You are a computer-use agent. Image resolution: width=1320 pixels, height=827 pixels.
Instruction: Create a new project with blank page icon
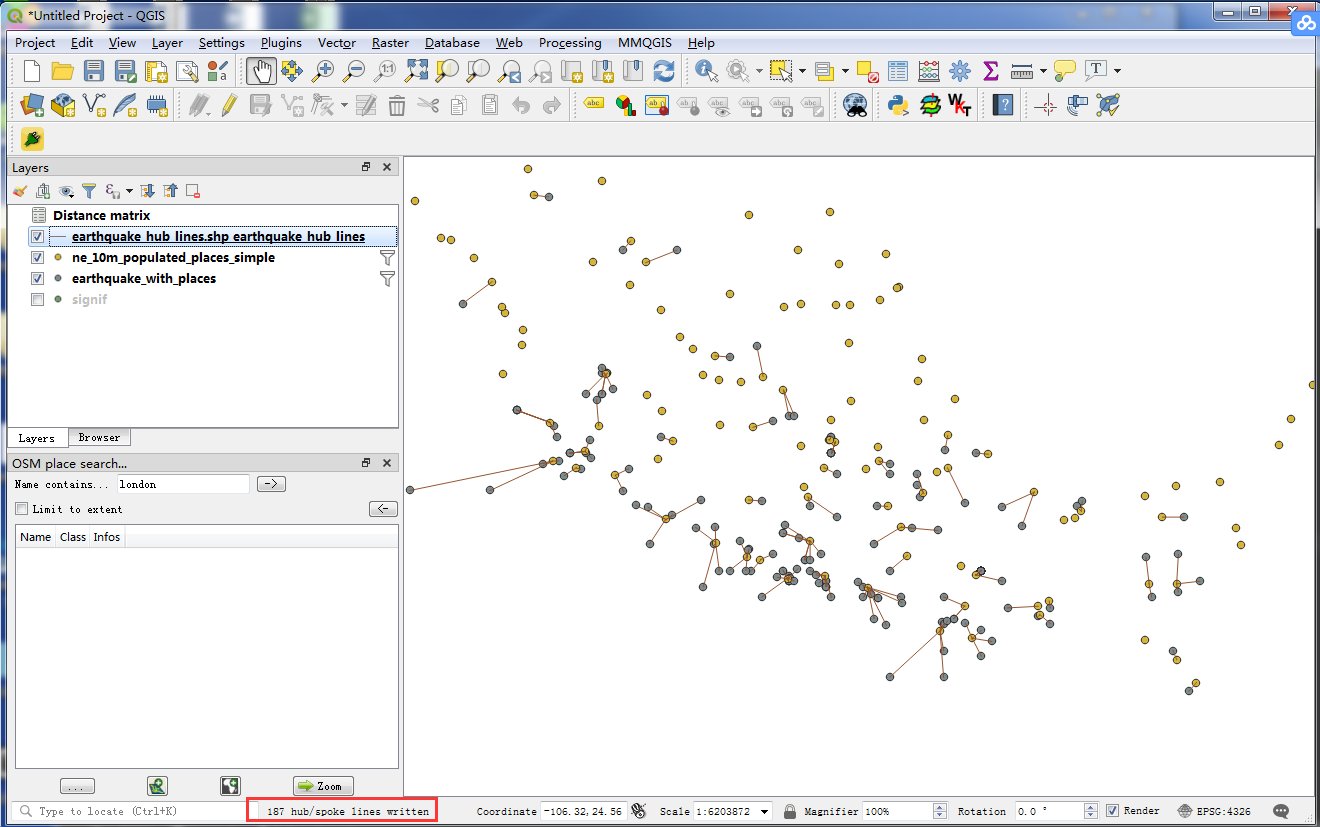(x=32, y=71)
